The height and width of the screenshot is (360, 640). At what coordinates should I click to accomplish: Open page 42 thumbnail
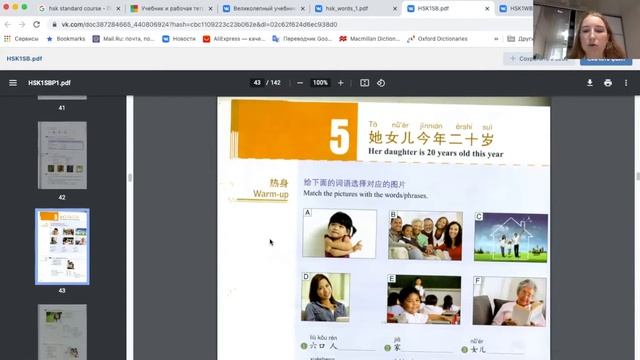(62, 156)
